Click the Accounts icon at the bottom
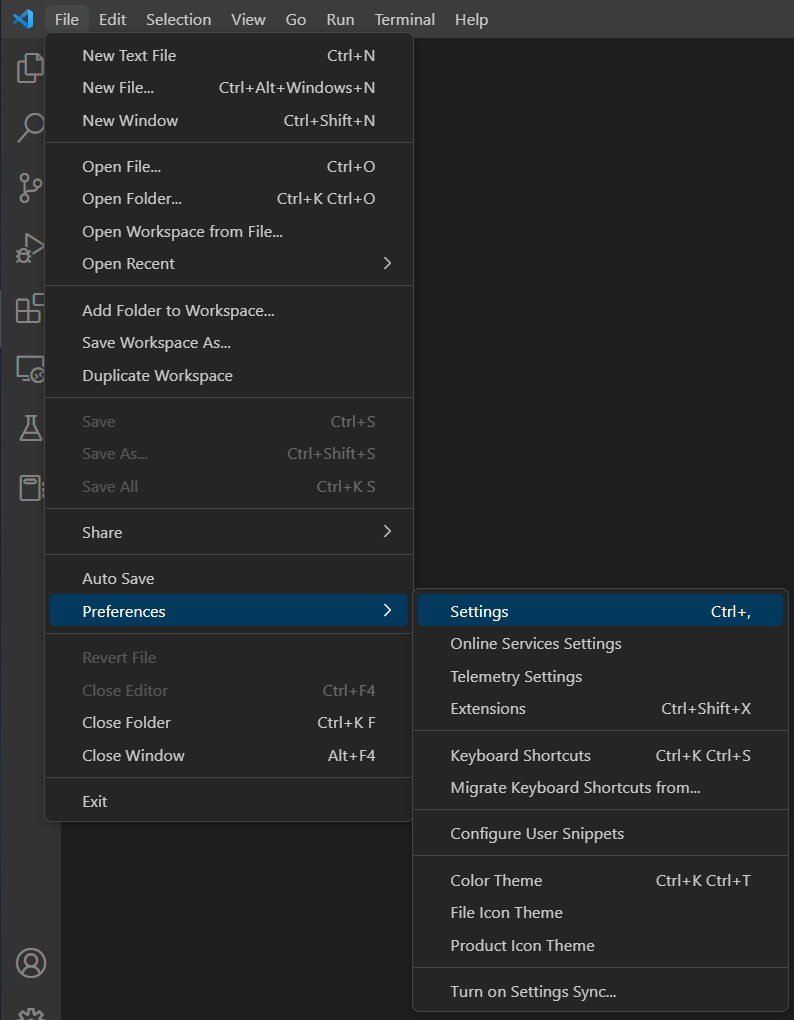Viewport: 794px width, 1020px height. point(30,963)
